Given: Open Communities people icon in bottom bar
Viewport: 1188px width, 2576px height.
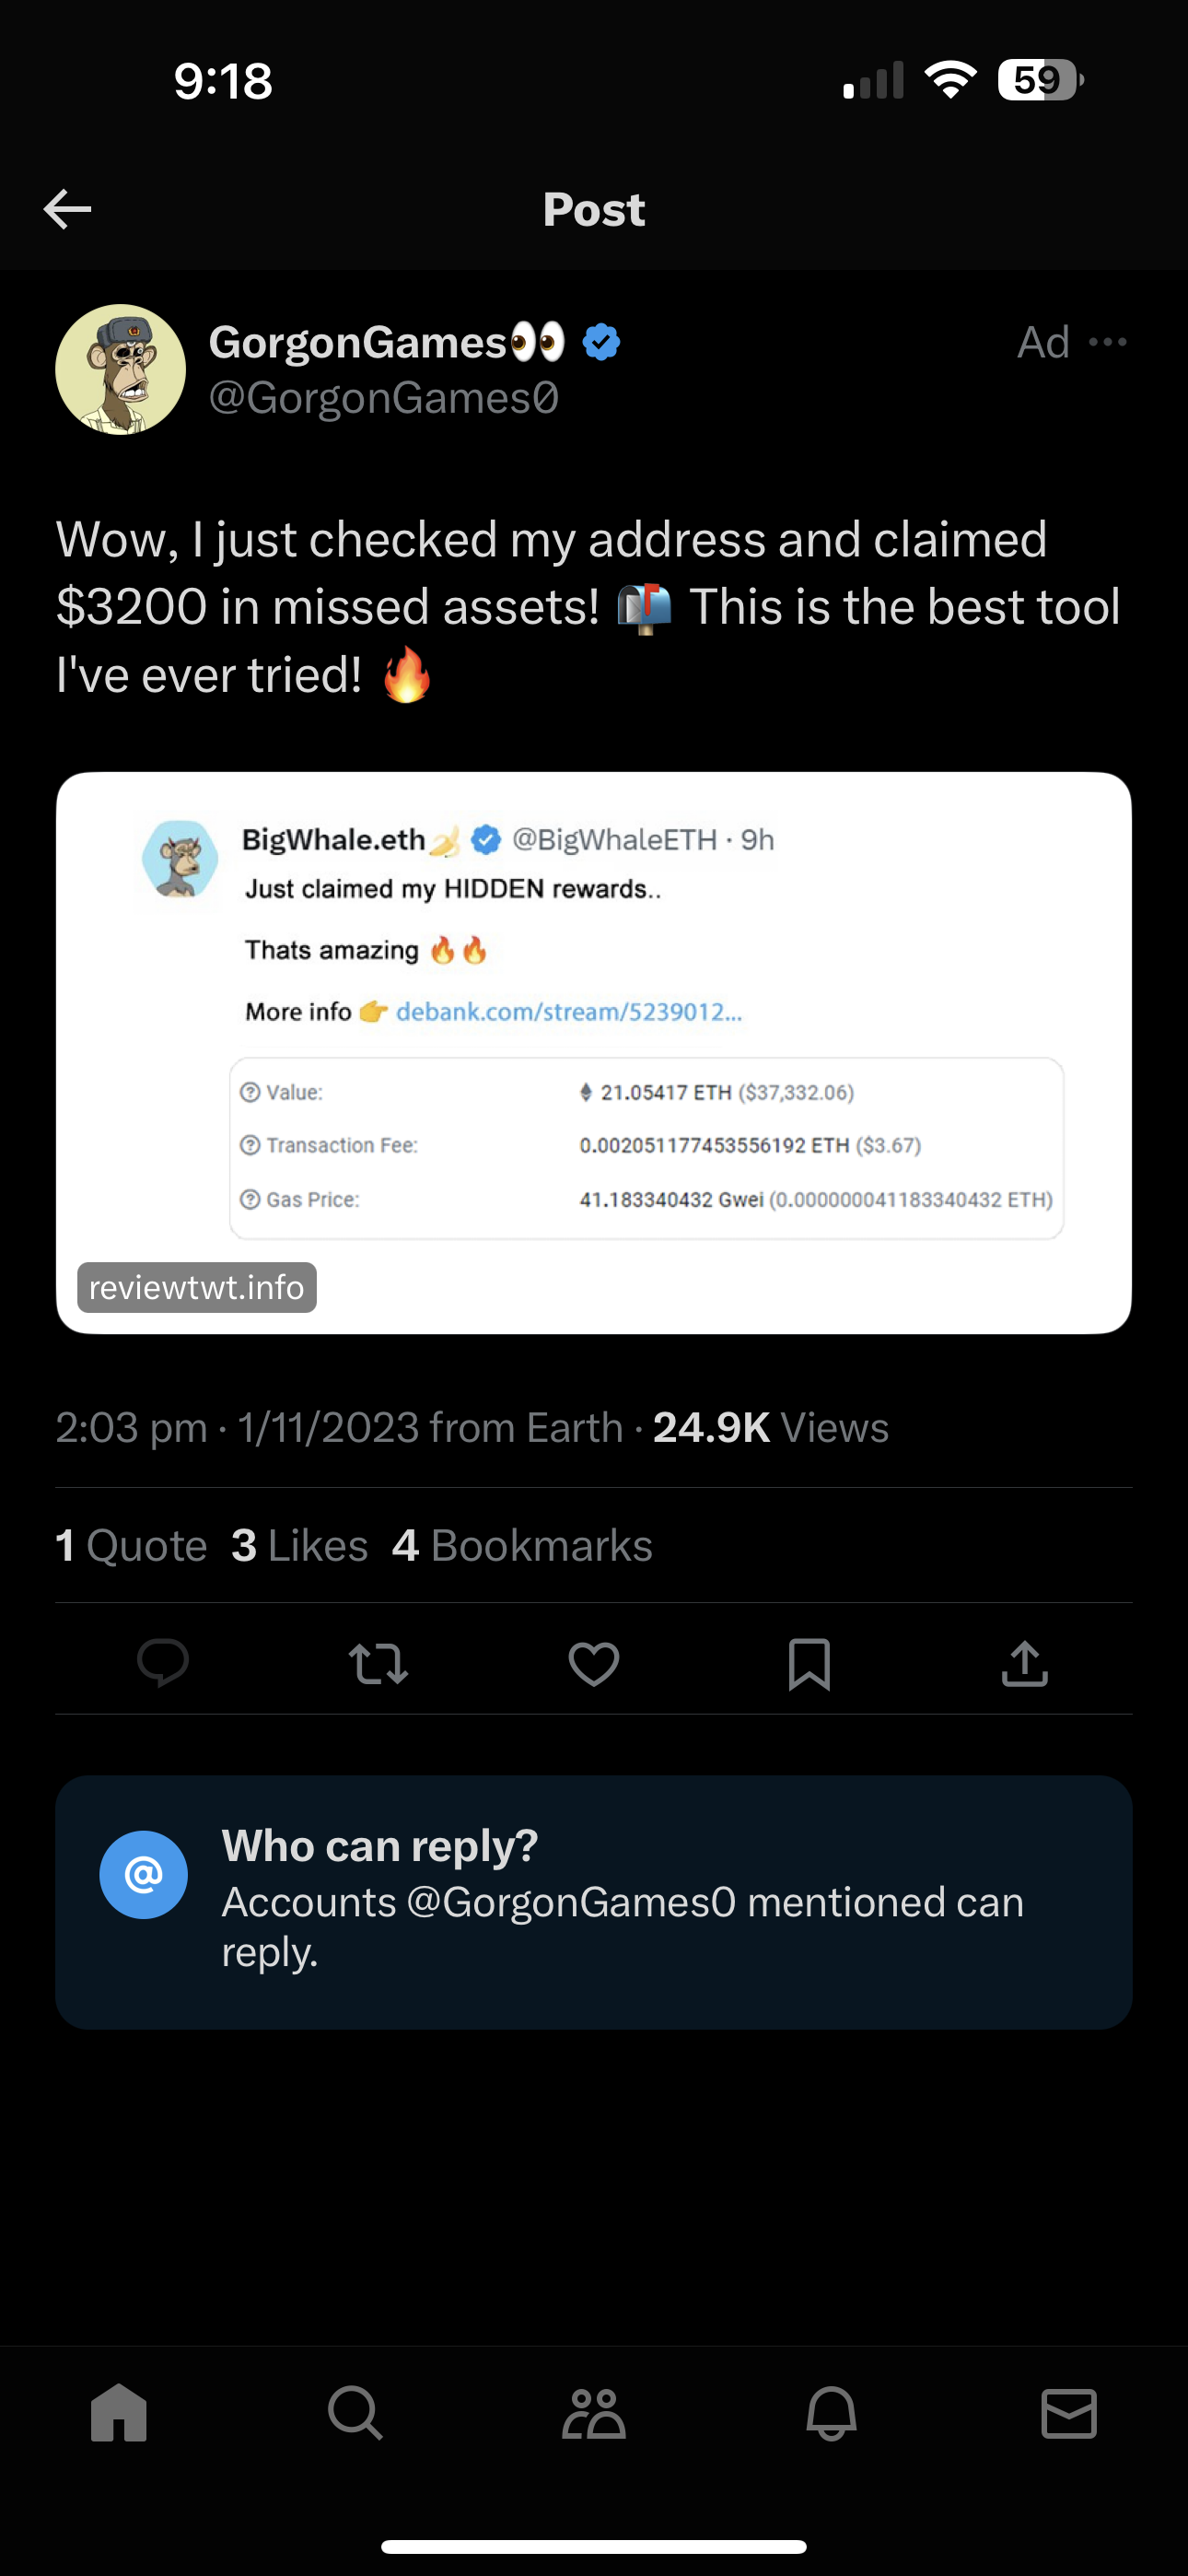Looking at the screenshot, I should click(x=594, y=2414).
